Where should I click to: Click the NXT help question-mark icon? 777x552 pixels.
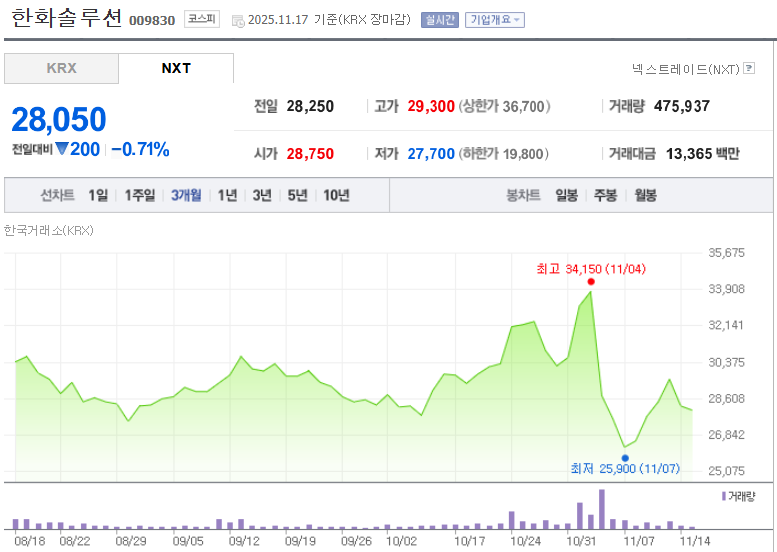pos(750,68)
